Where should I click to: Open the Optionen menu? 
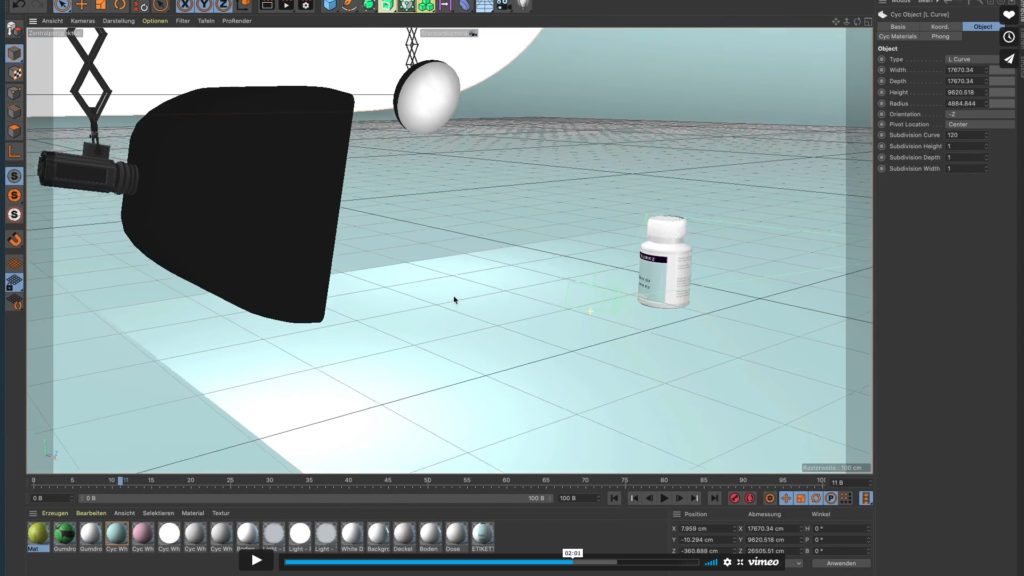click(x=155, y=21)
